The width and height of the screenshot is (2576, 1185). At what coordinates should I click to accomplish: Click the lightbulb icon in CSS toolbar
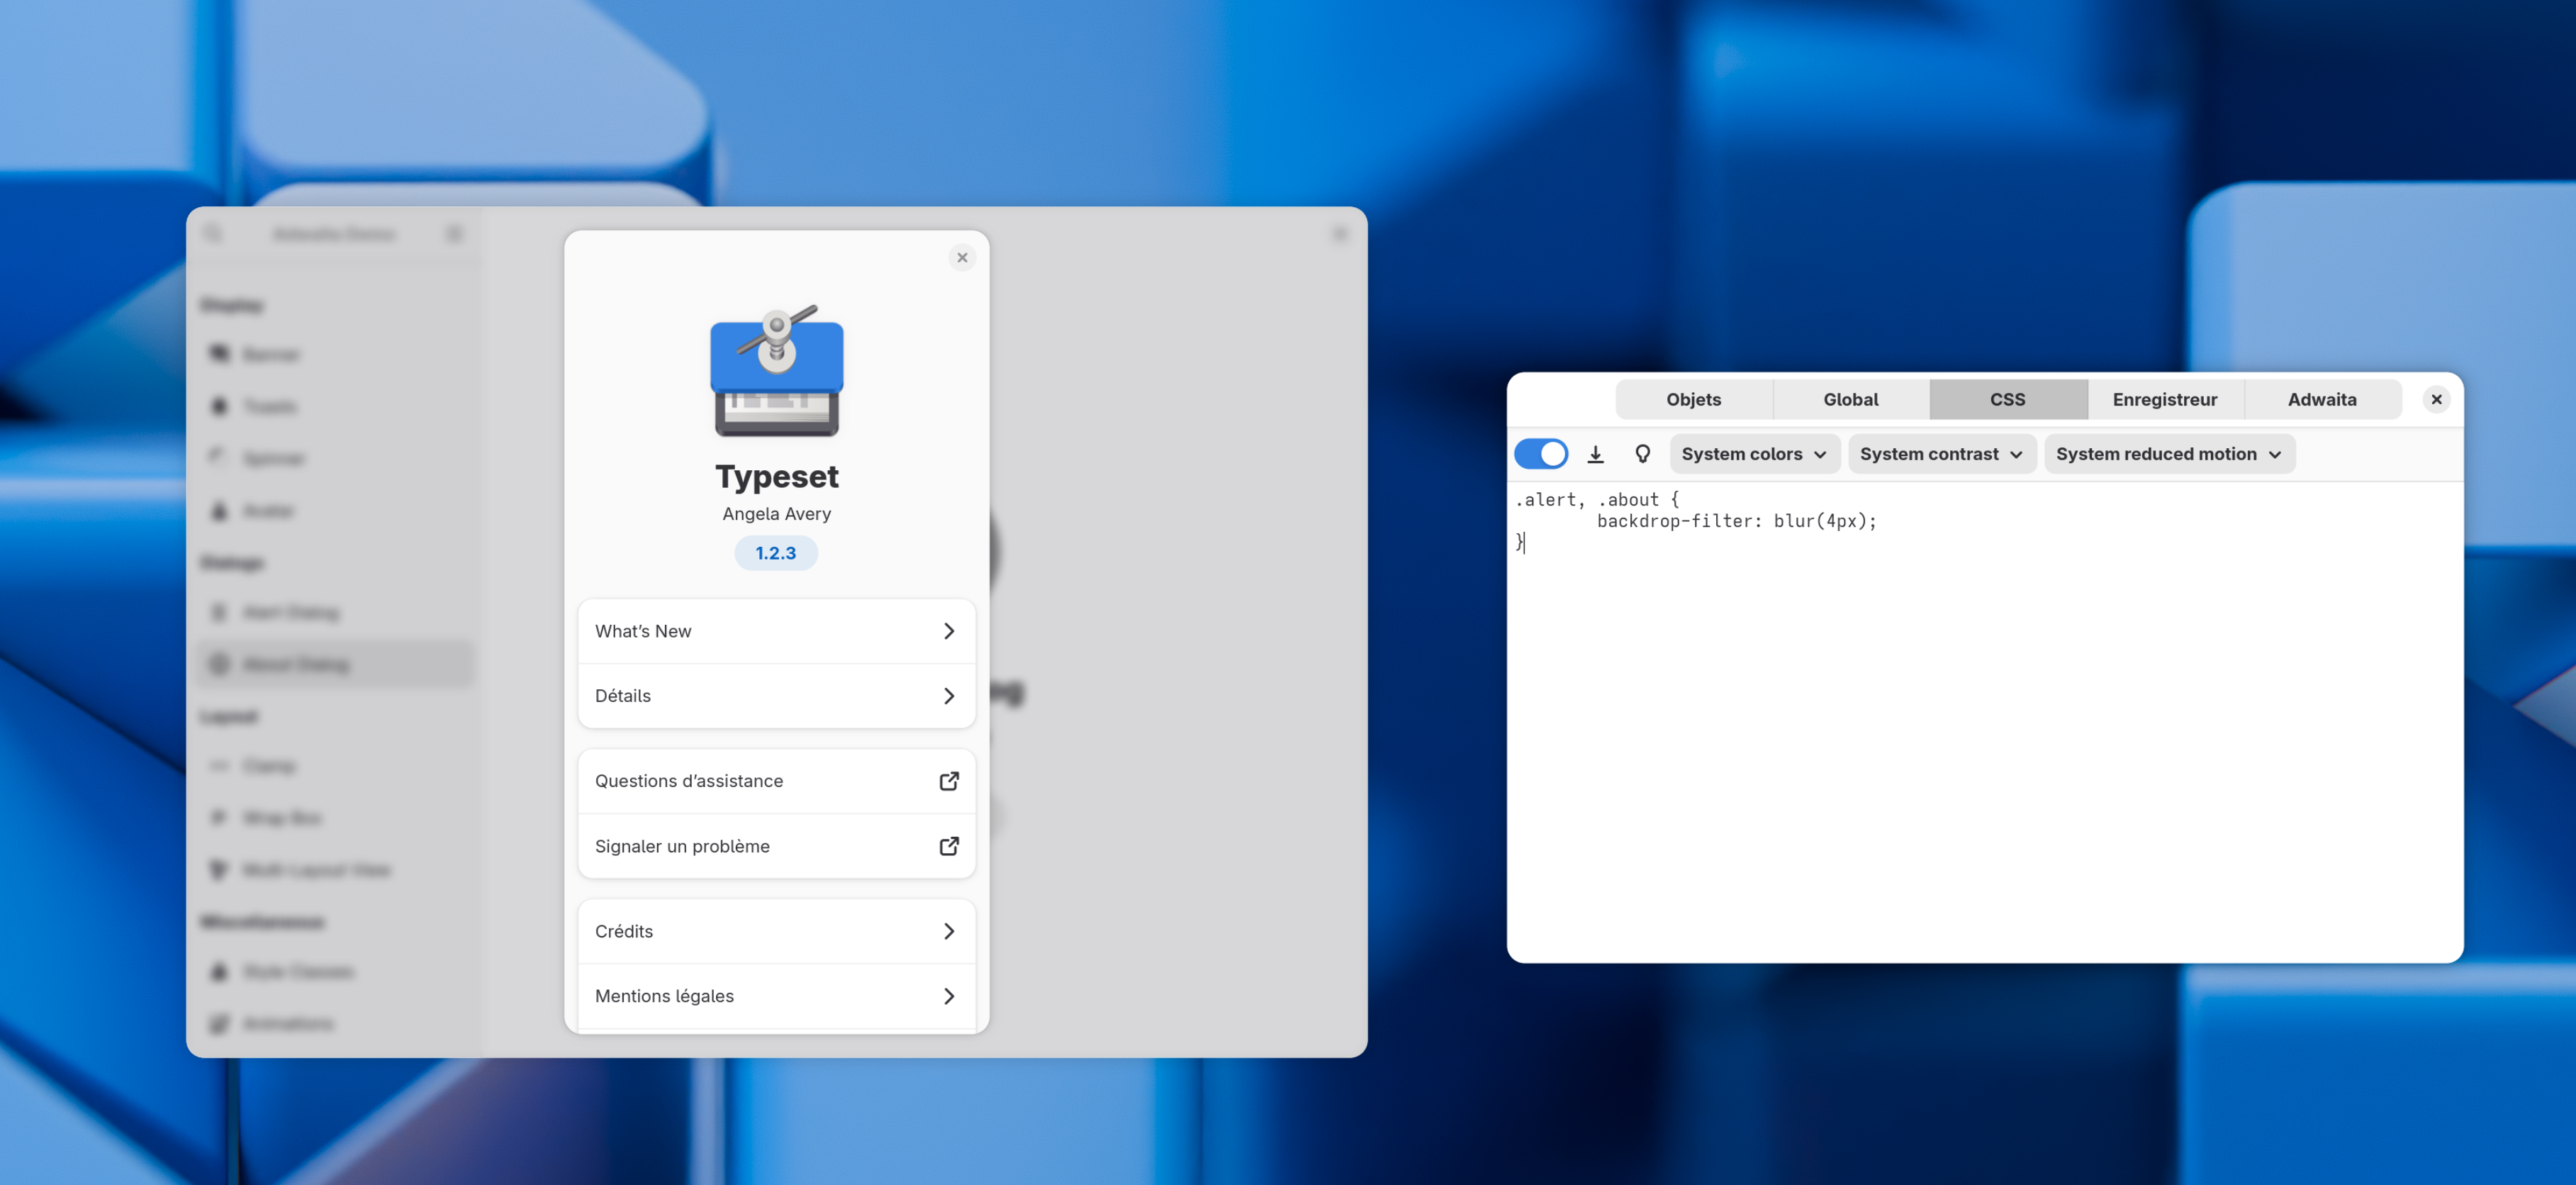pos(1642,454)
